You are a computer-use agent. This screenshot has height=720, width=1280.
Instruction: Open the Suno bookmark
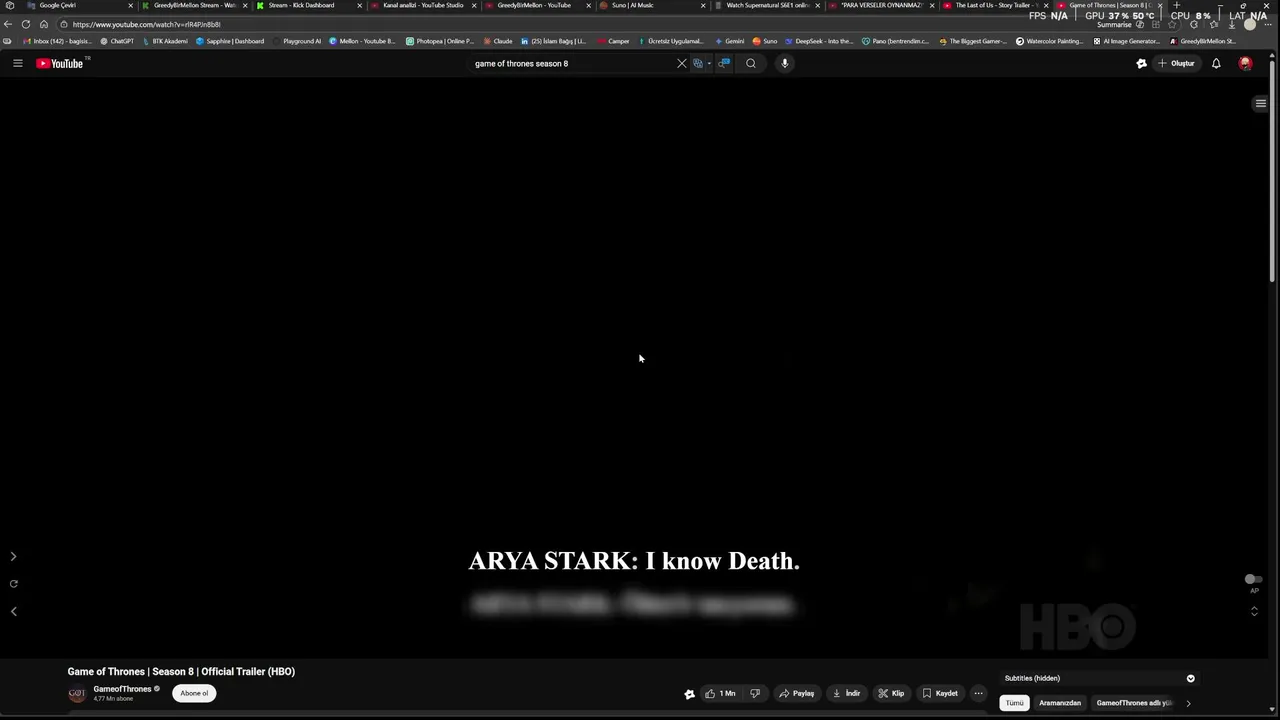[x=765, y=41]
